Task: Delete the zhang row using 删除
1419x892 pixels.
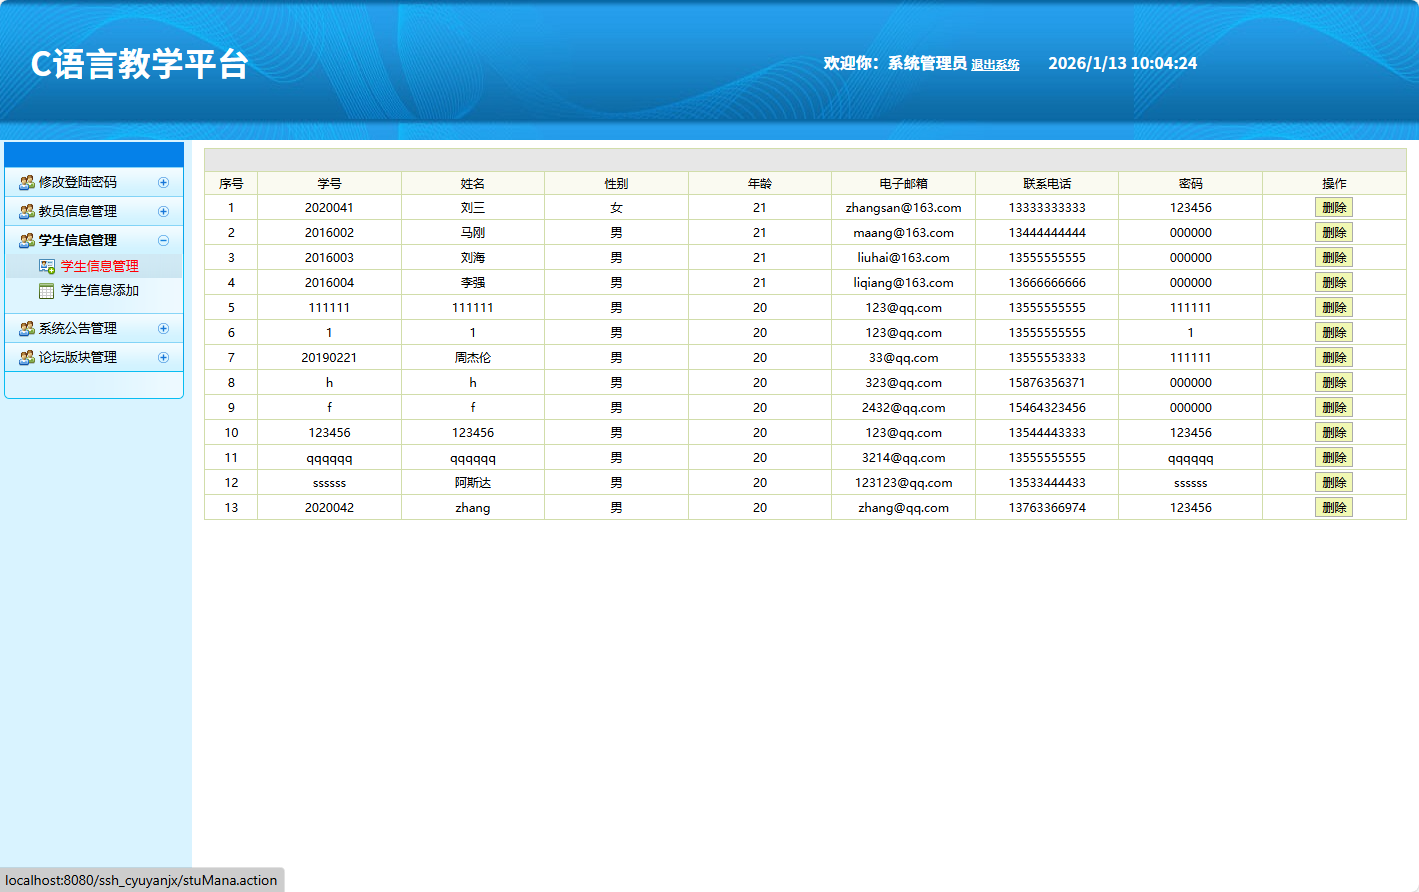Action: point(1333,508)
